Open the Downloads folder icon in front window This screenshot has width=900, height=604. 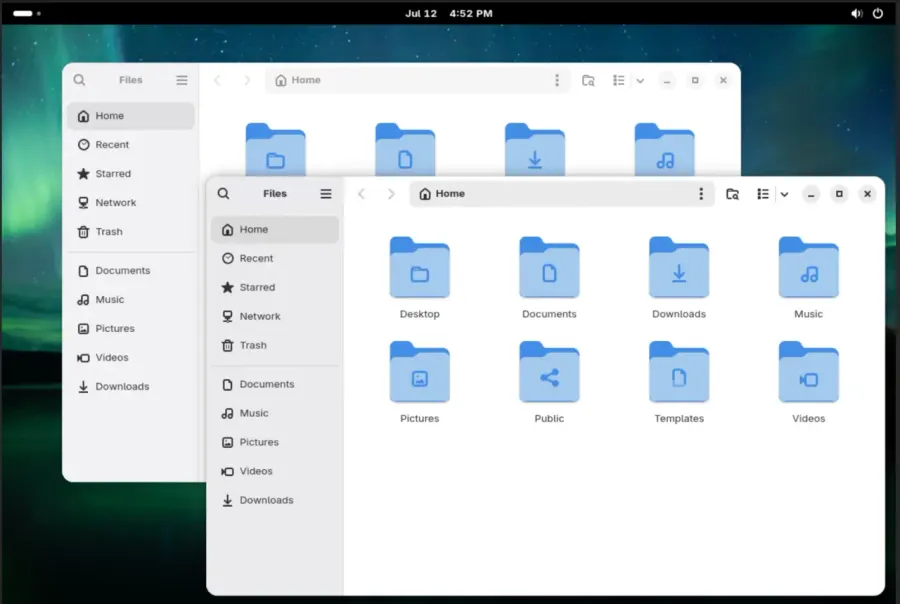tap(679, 267)
